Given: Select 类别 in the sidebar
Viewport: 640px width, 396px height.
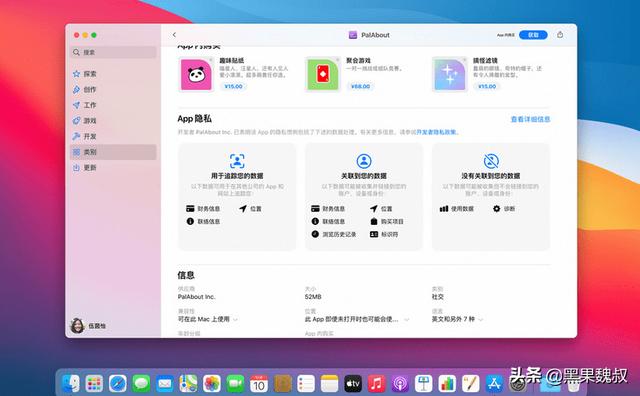Looking at the screenshot, I should point(113,152).
